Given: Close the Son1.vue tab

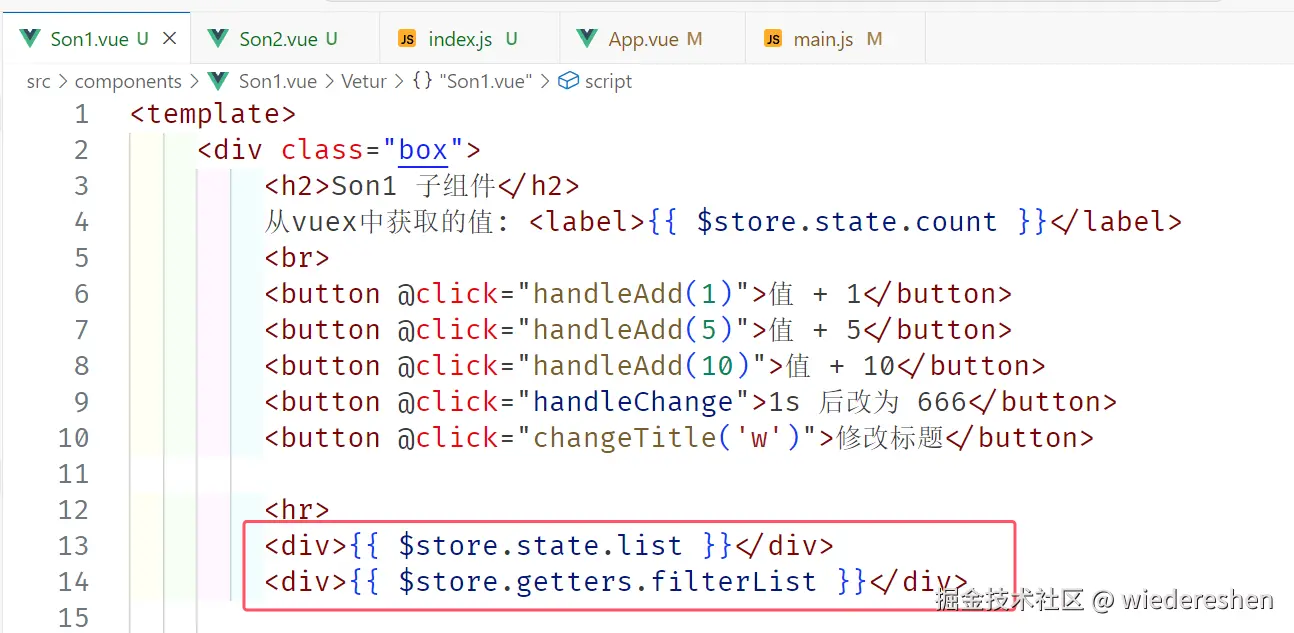Looking at the screenshot, I should pos(168,38).
